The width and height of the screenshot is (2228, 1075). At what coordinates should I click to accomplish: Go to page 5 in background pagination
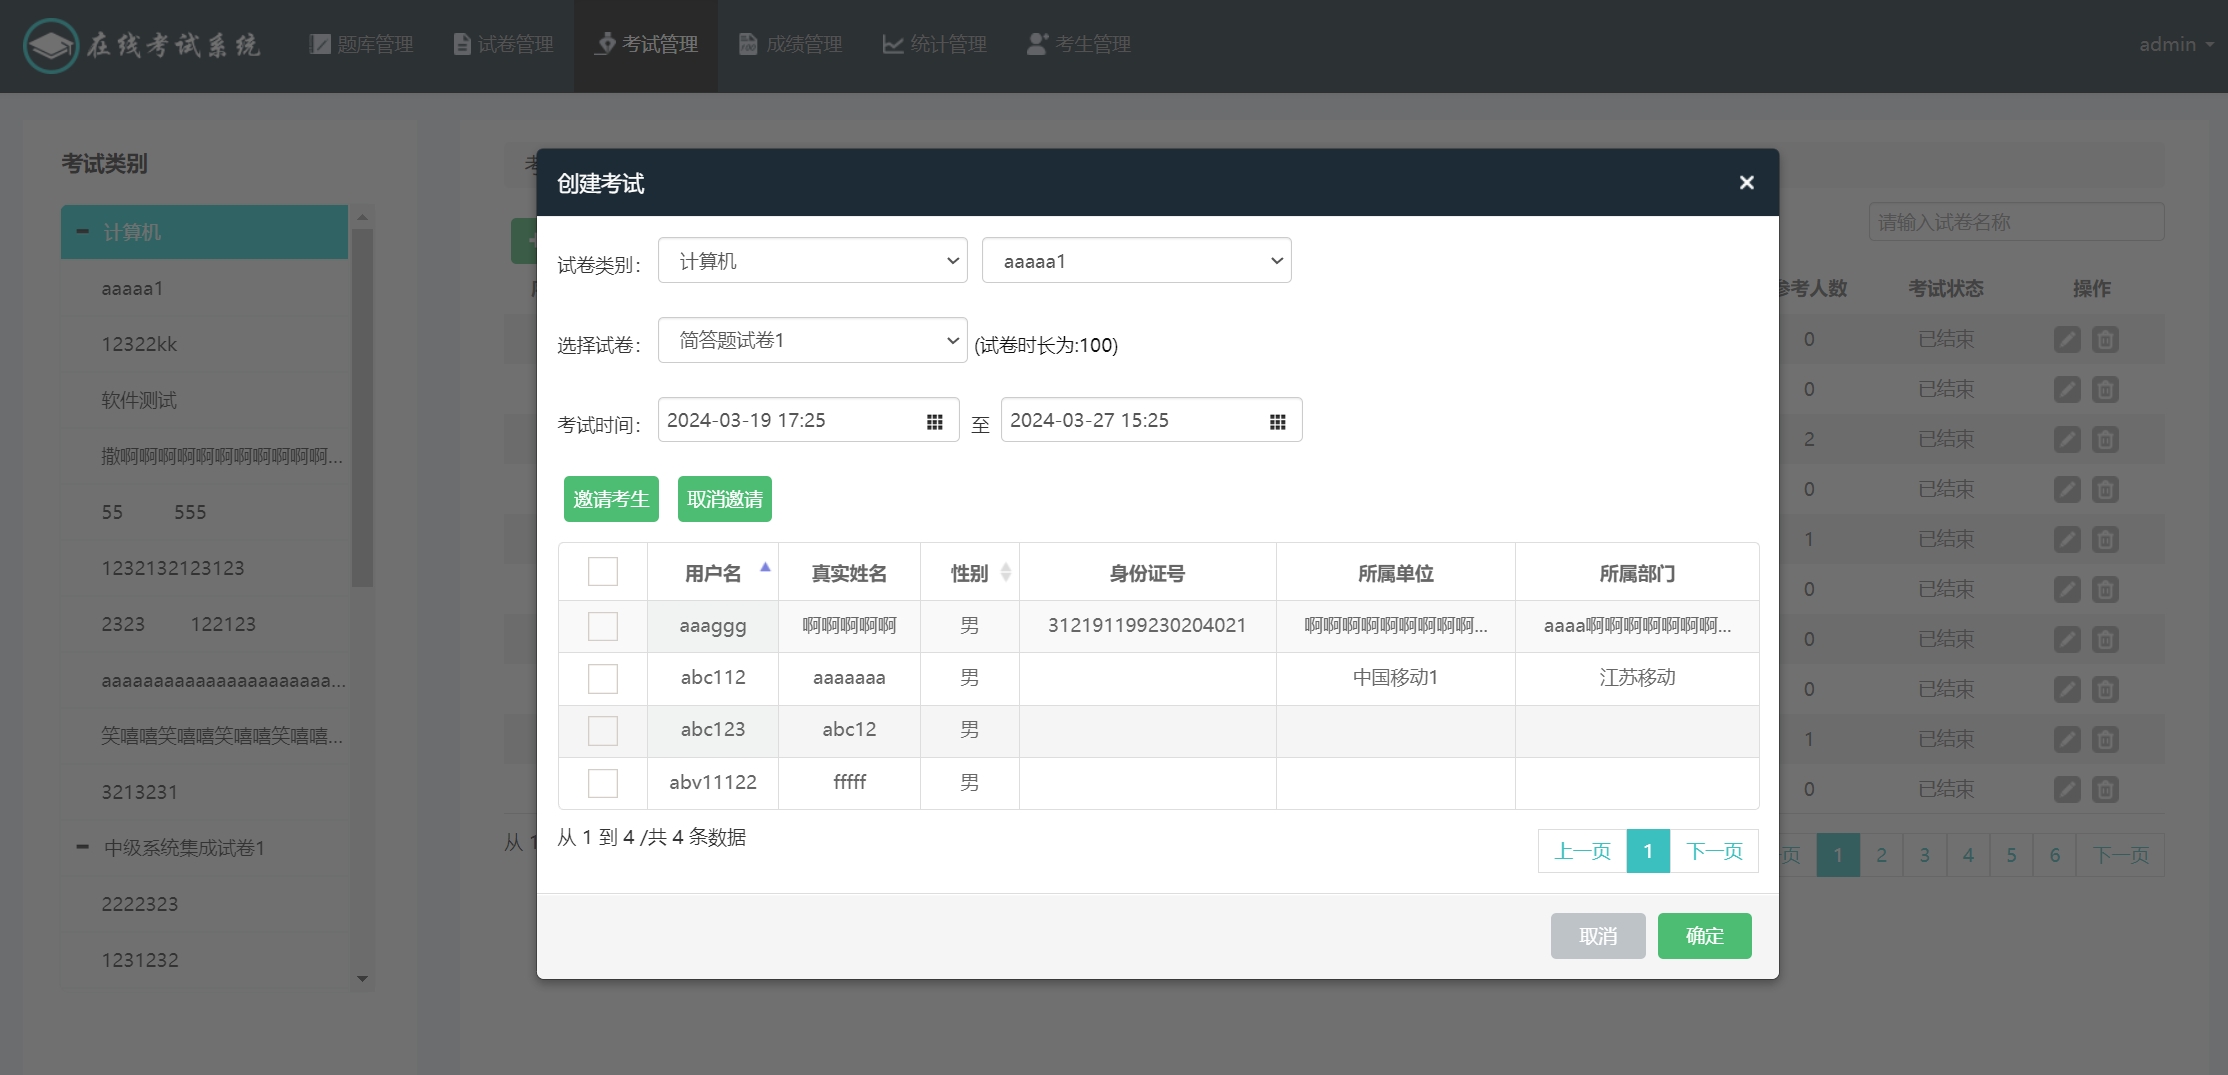coord(2011,855)
